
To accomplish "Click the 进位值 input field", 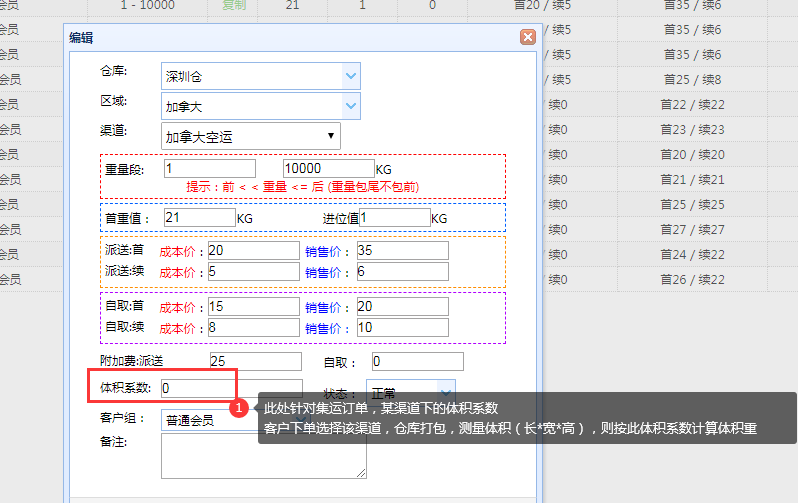I will pyautogui.click(x=394, y=217).
